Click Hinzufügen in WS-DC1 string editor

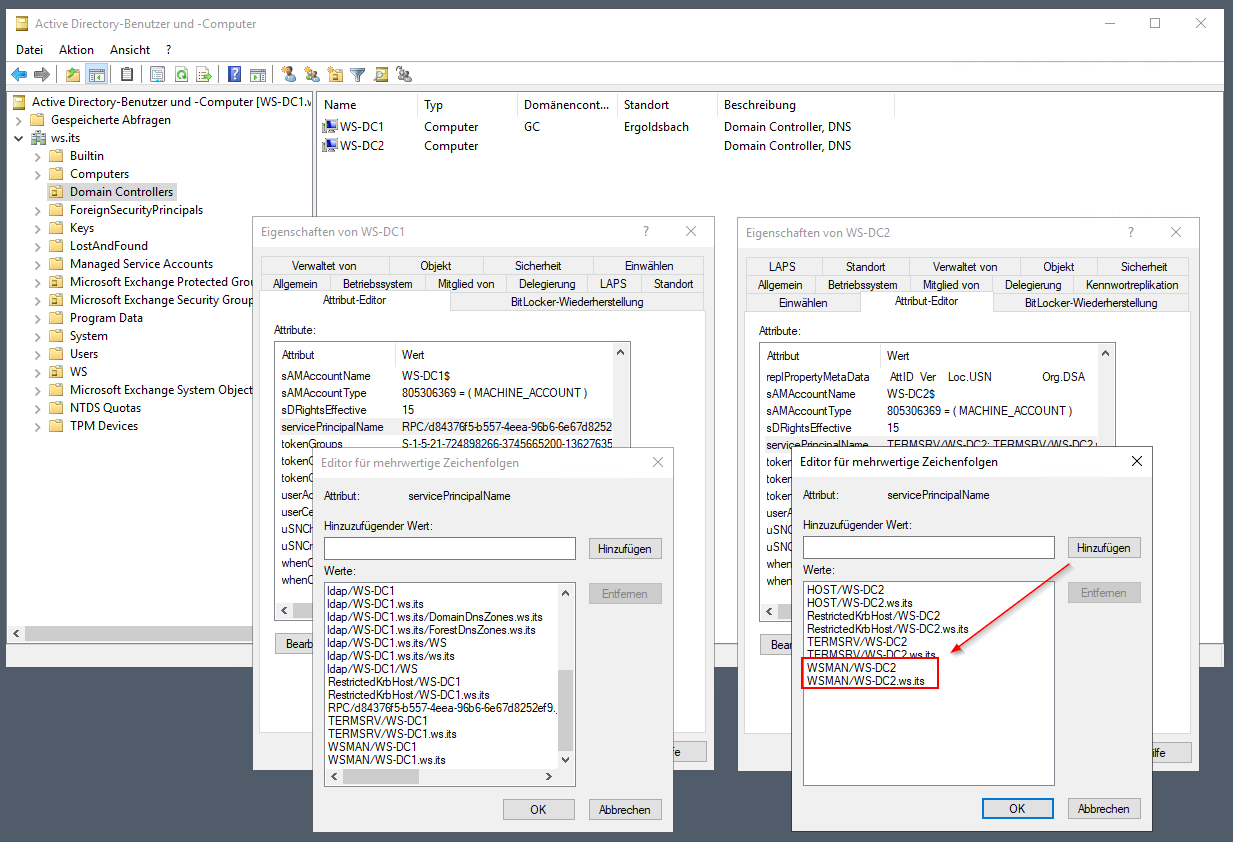point(625,549)
